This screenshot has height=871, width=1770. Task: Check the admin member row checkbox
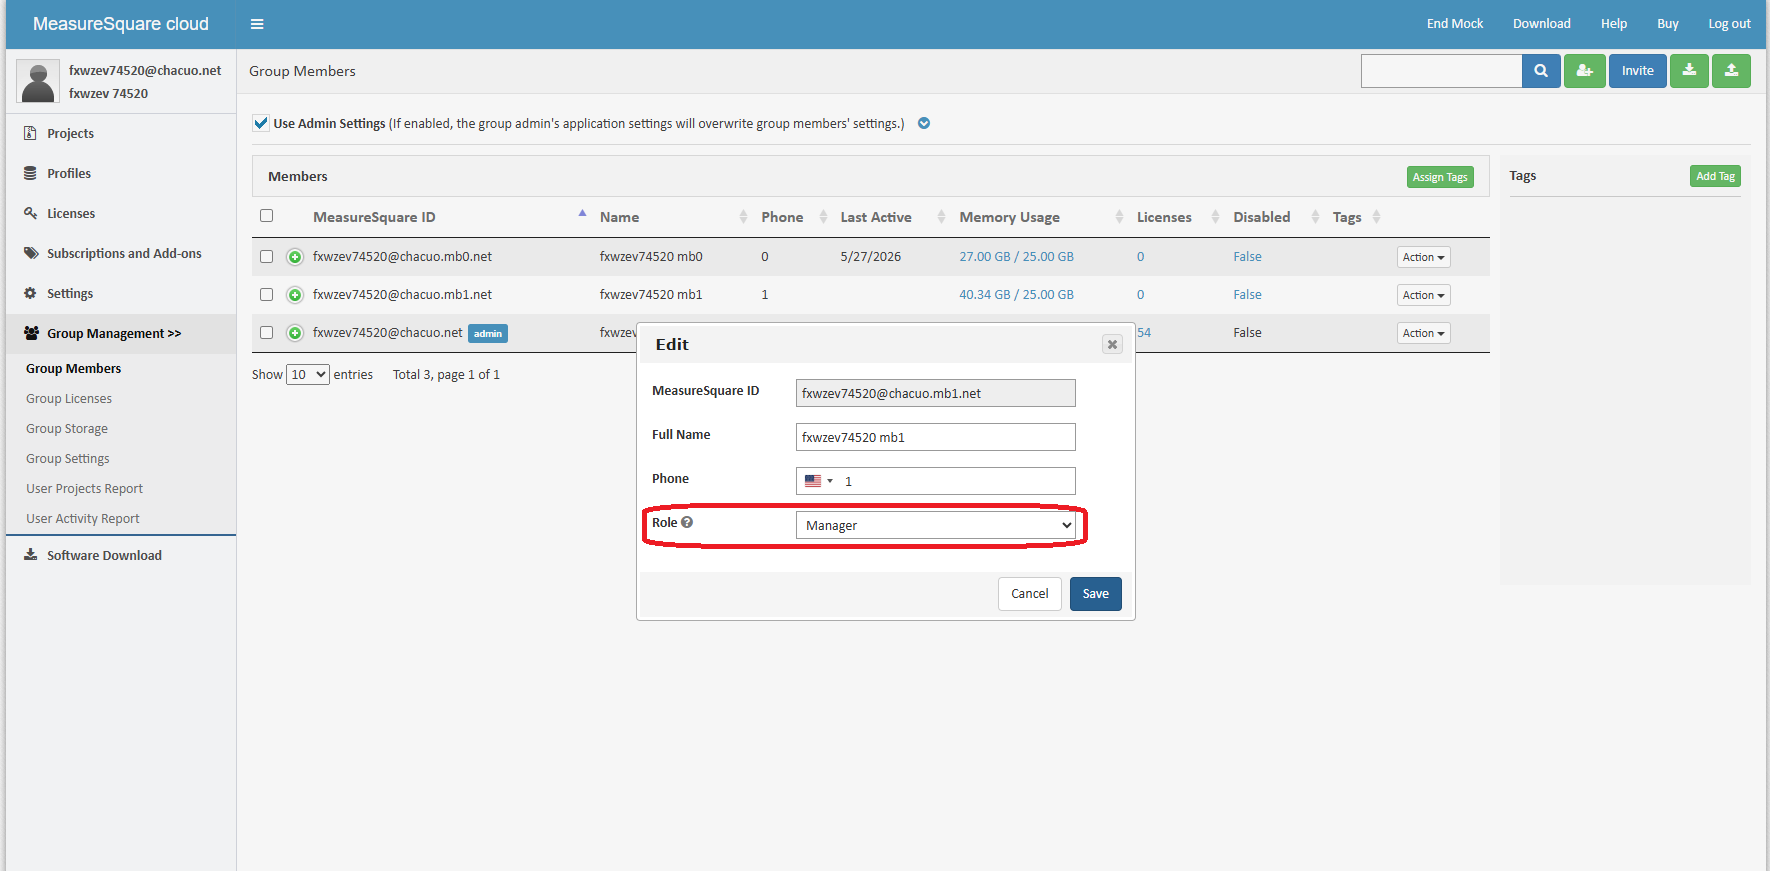point(266,333)
